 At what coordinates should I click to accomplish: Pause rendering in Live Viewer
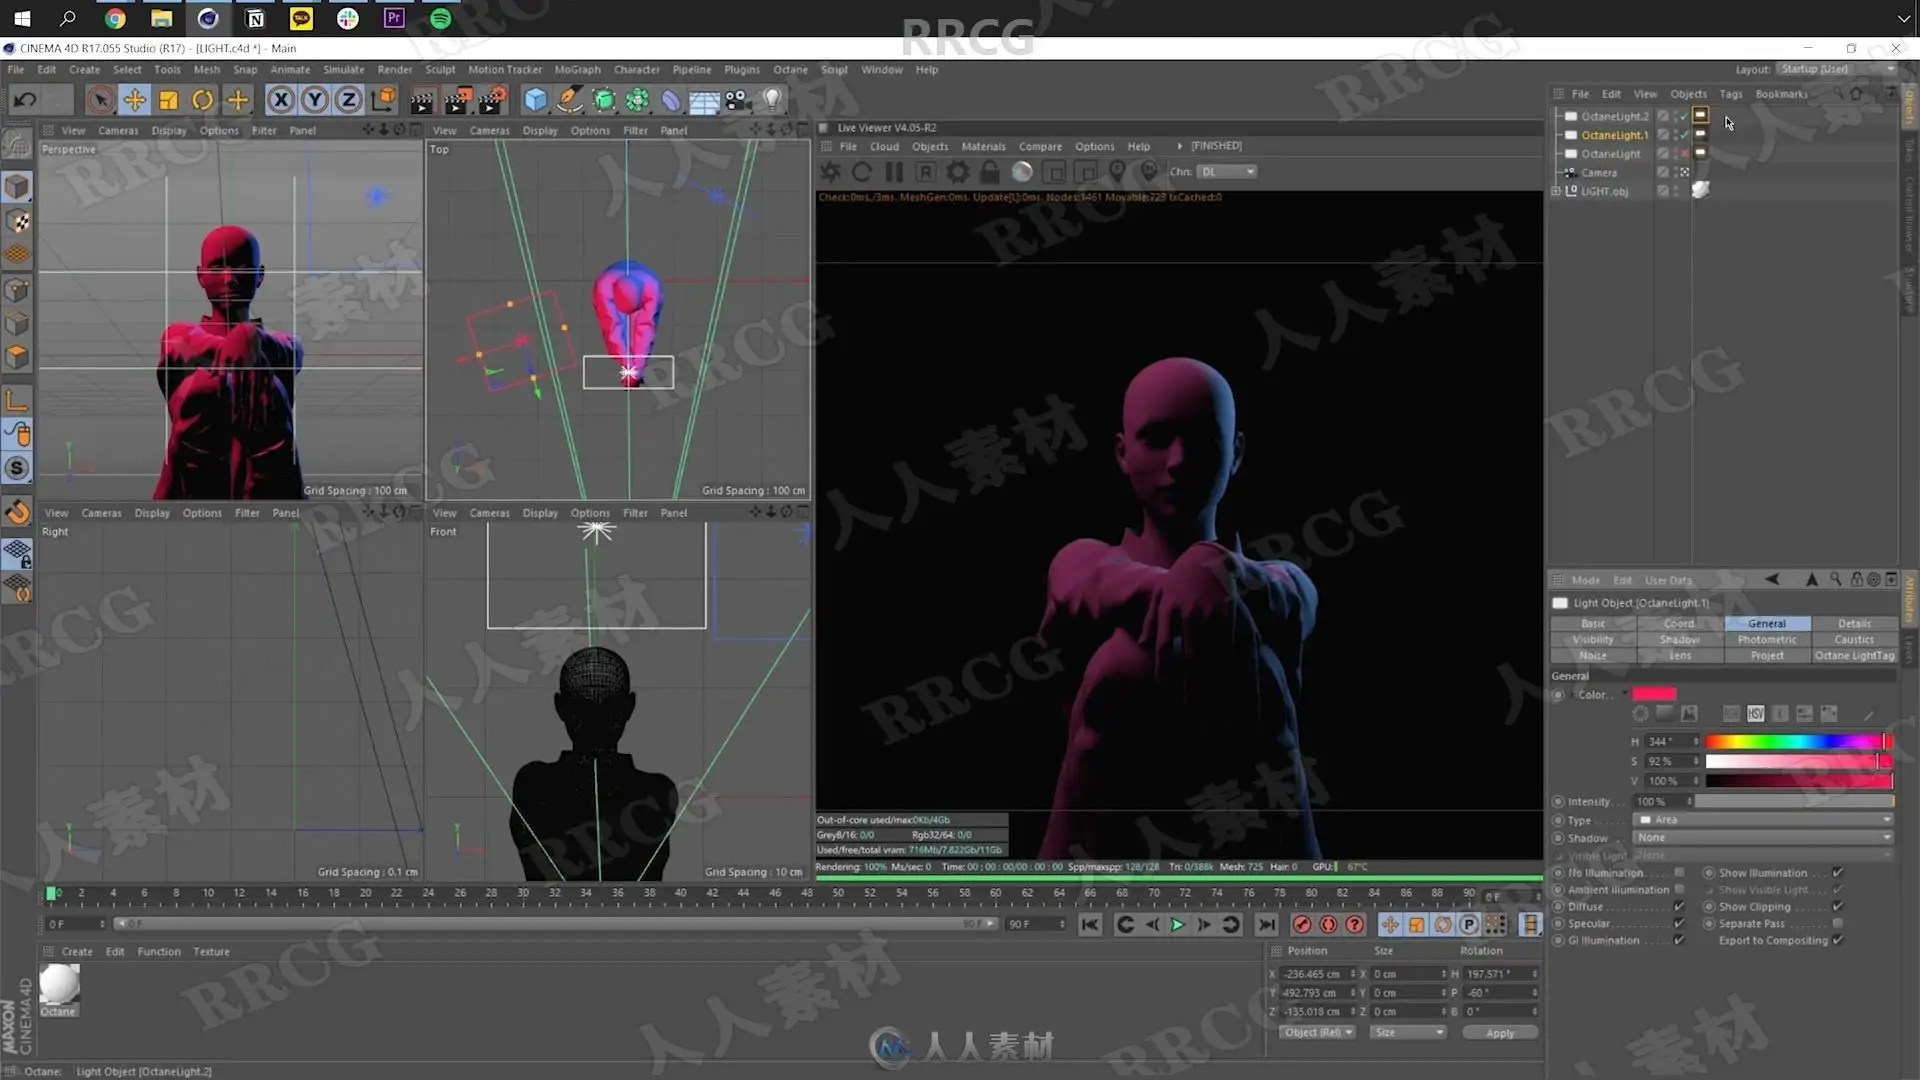tap(893, 172)
